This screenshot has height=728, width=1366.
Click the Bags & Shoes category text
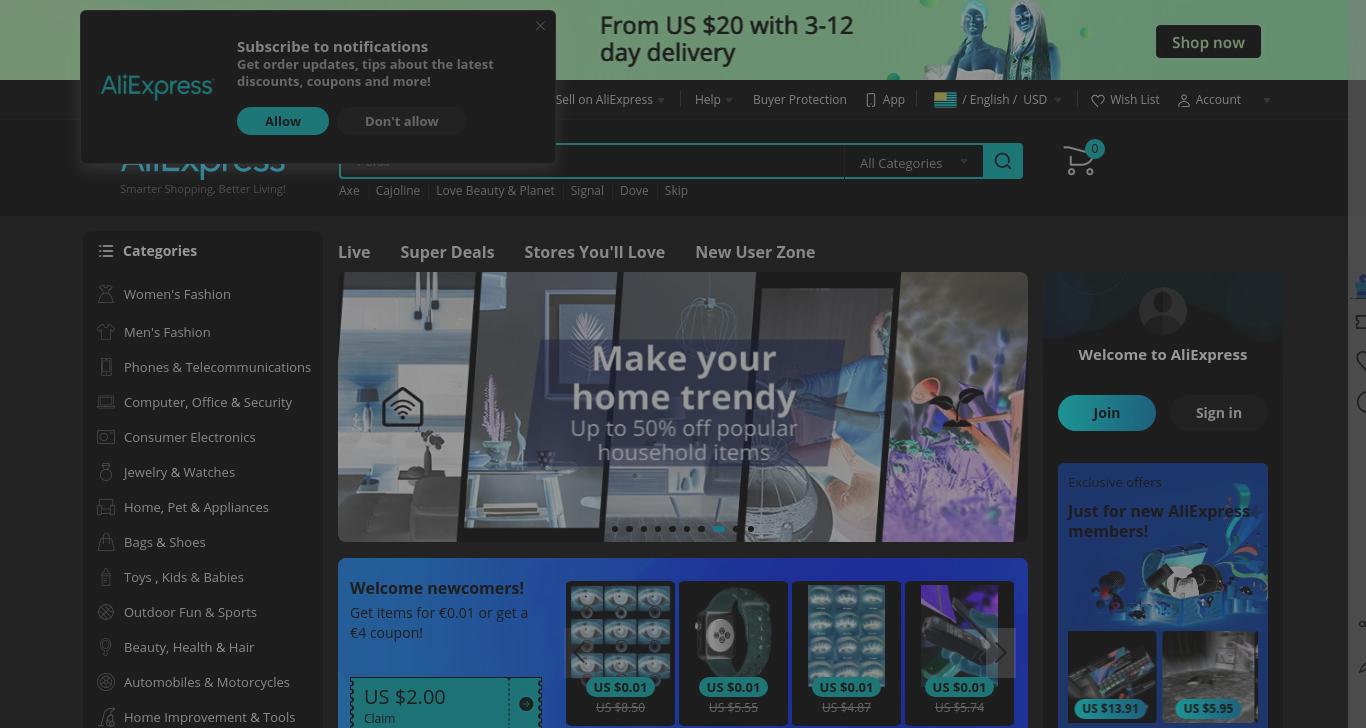[165, 542]
